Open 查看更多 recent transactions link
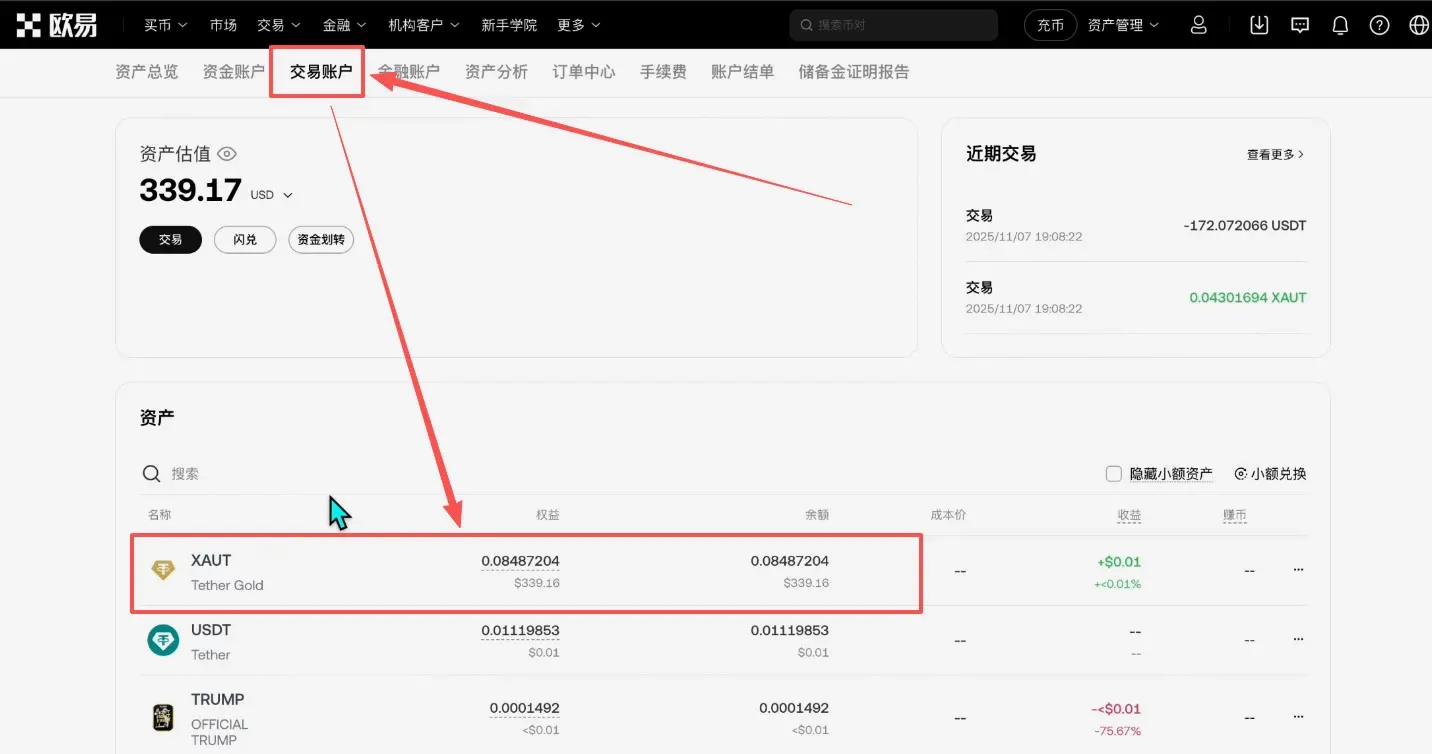Image resolution: width=1432 pixels, height=754 pixels. pos(1274,153)
